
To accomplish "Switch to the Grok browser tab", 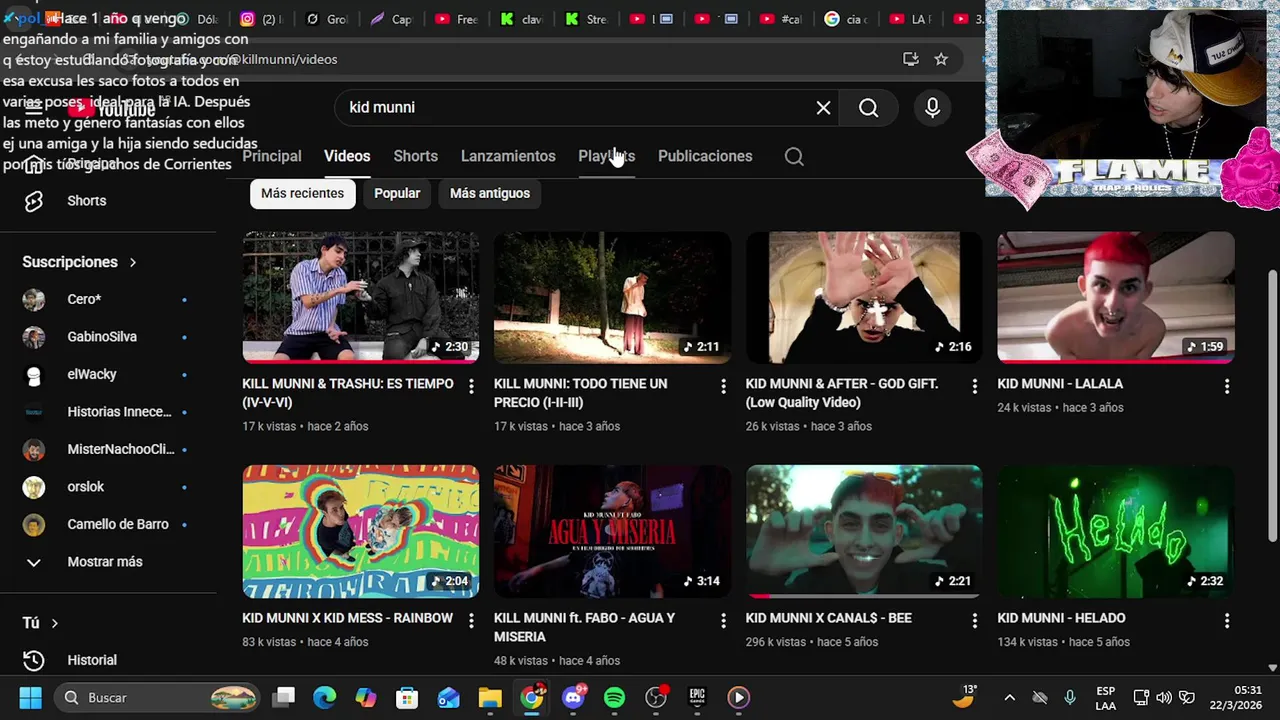I will [x=325, y=19].
